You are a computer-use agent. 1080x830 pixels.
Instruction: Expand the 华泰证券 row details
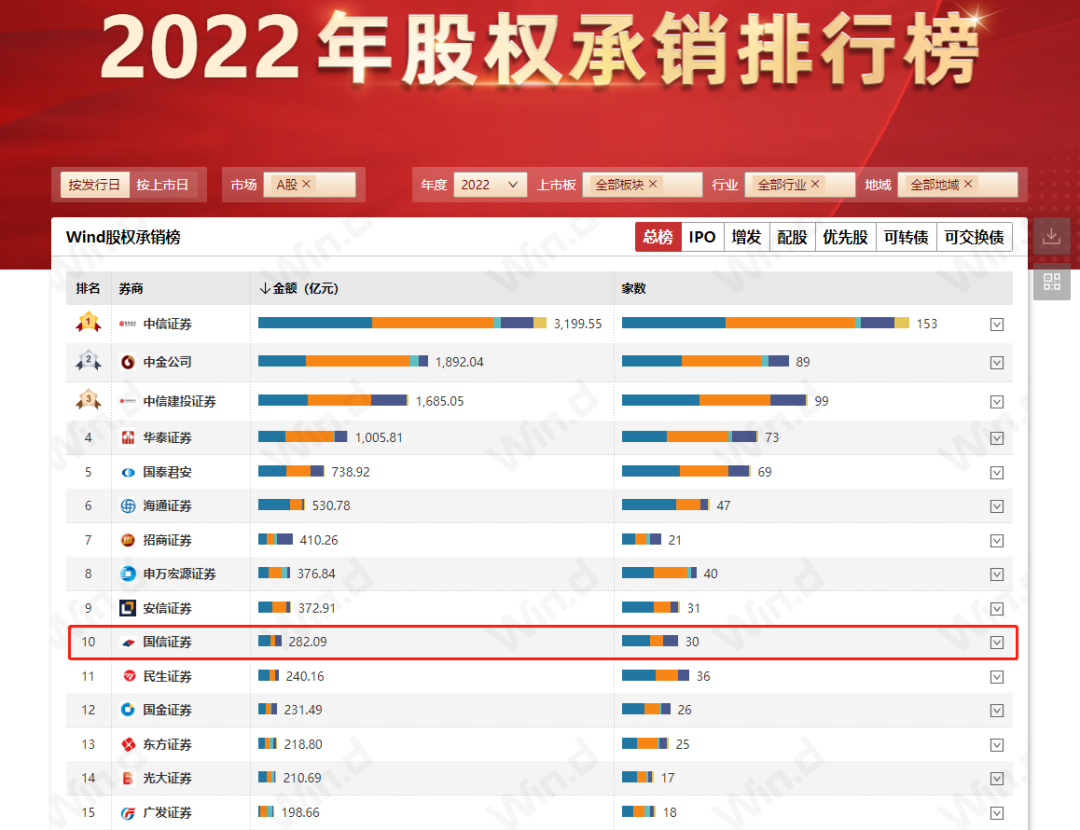tap(997, 438)
